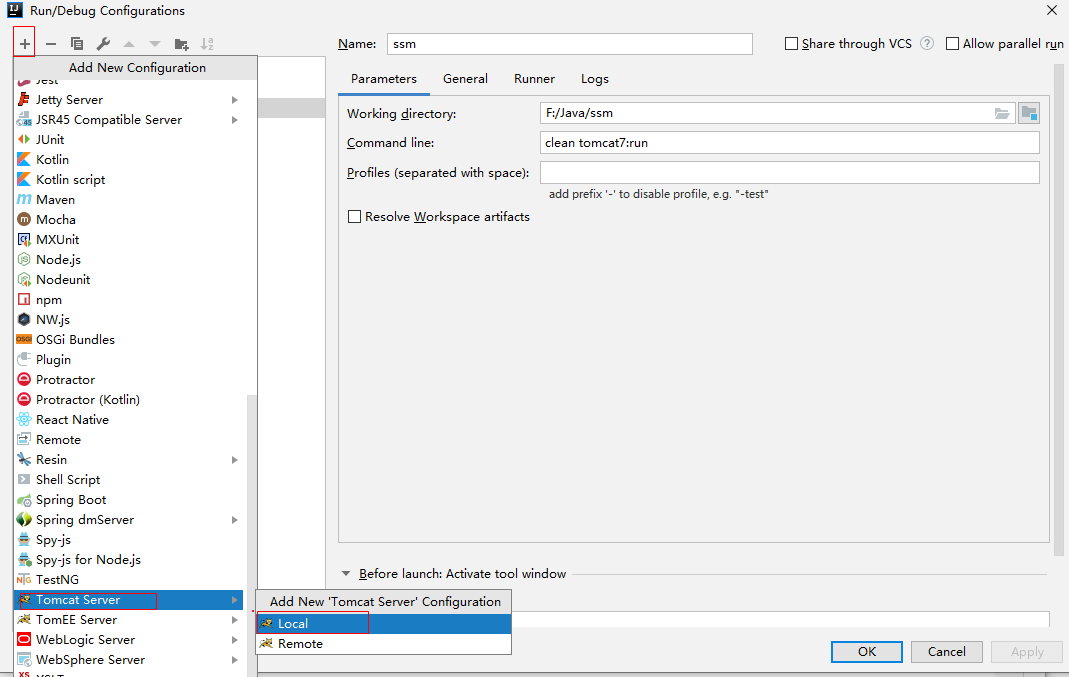Screen dimensions: 1069x677
Task: Collapse the Before launch section triangle
Action: tap(346, 574)
